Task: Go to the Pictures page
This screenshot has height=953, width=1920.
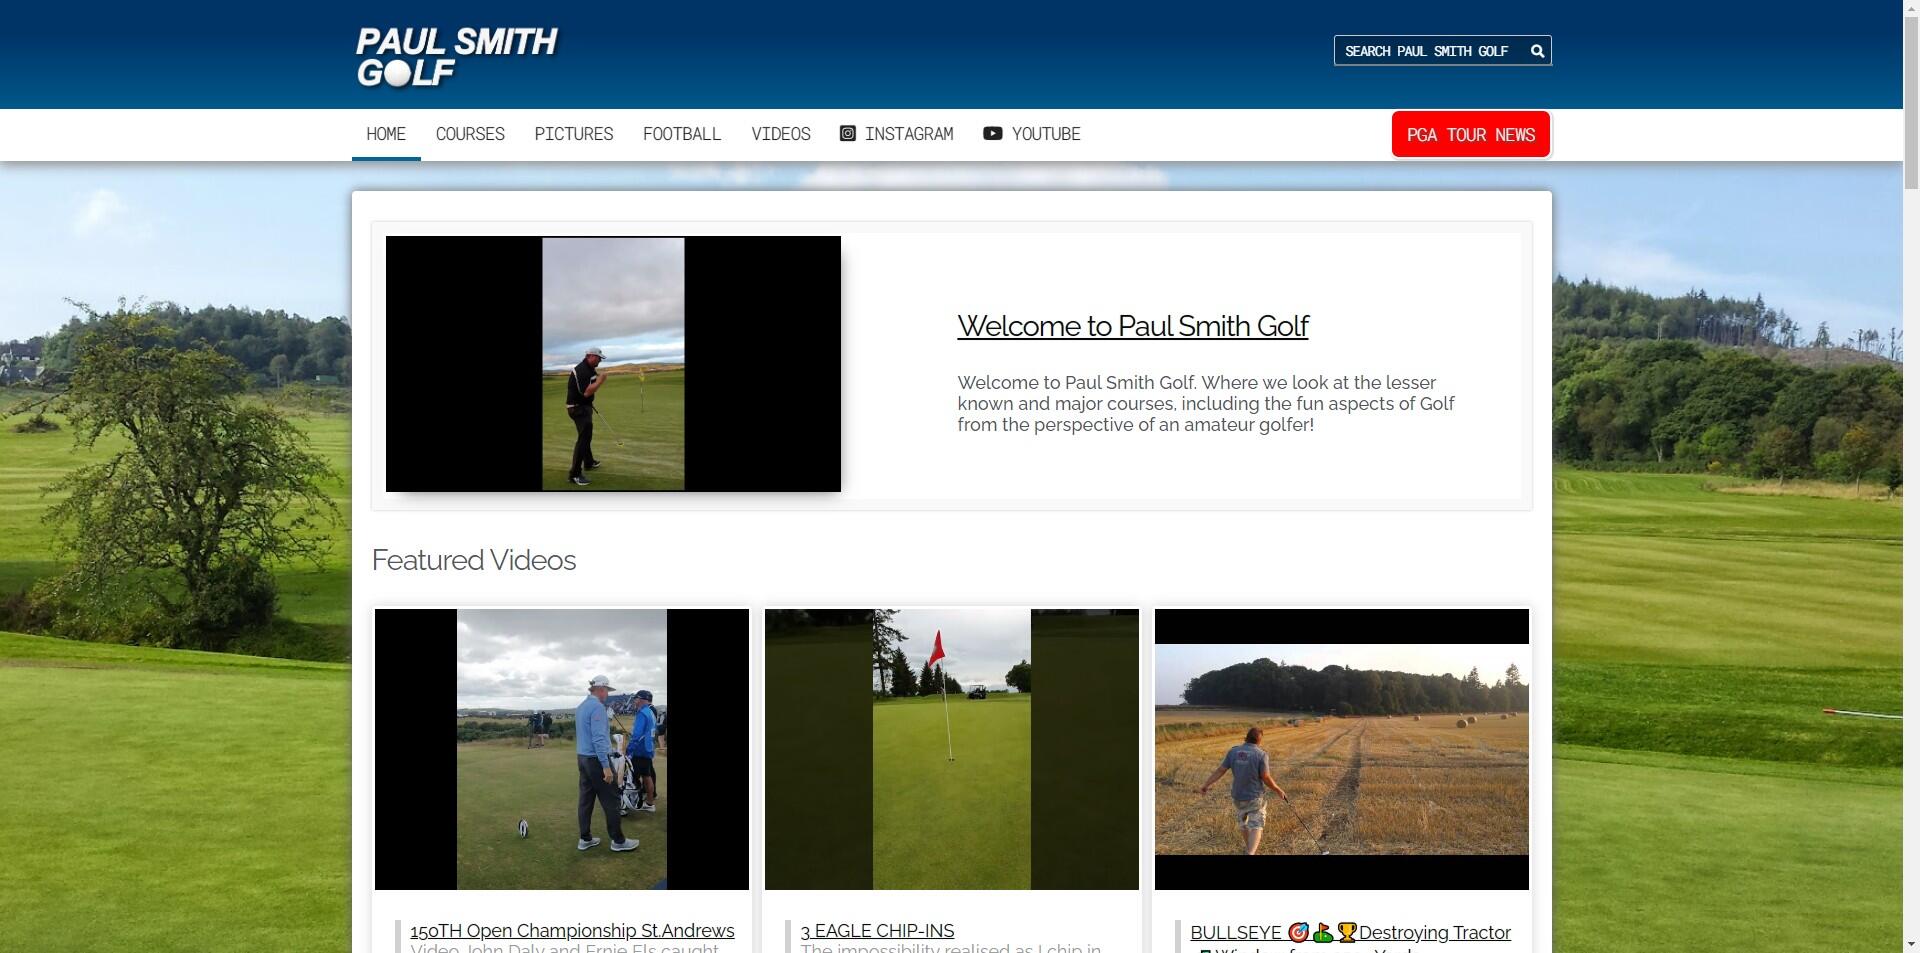Action: tap(573, 134)
